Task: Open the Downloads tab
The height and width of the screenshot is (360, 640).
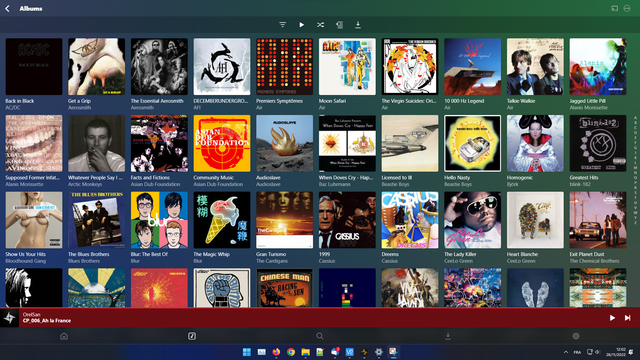Action: click(x=448, y=336)
